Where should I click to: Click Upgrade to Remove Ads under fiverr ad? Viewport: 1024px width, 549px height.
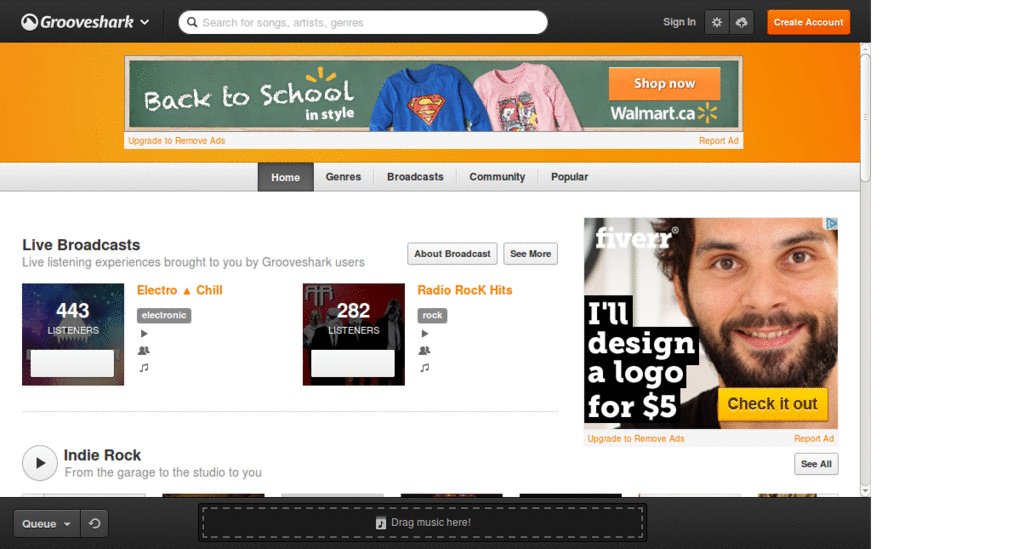pyautogui.click(x=636, y=439)
